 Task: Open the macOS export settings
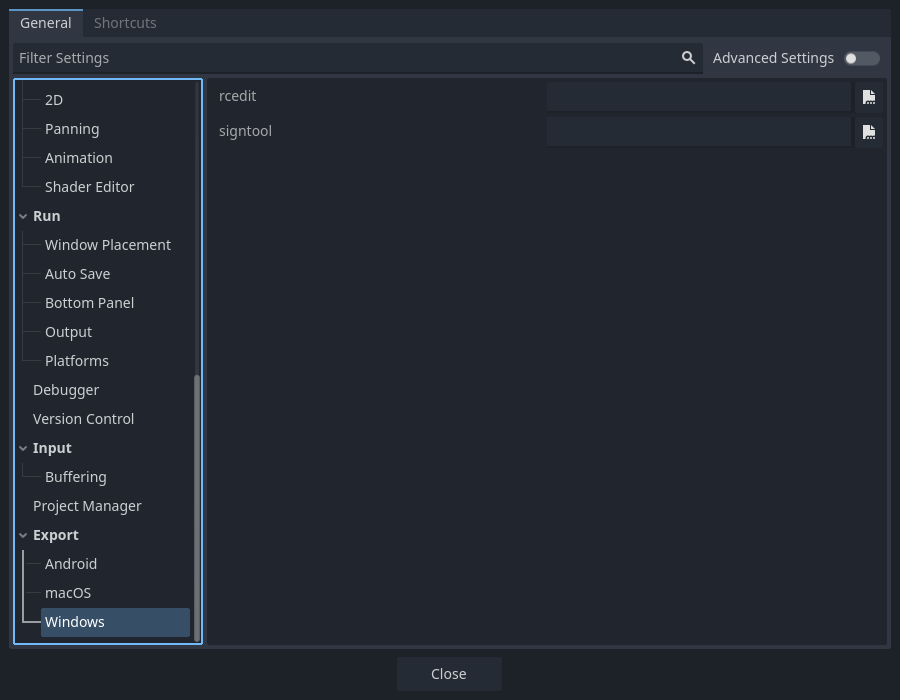pos(68,593)
